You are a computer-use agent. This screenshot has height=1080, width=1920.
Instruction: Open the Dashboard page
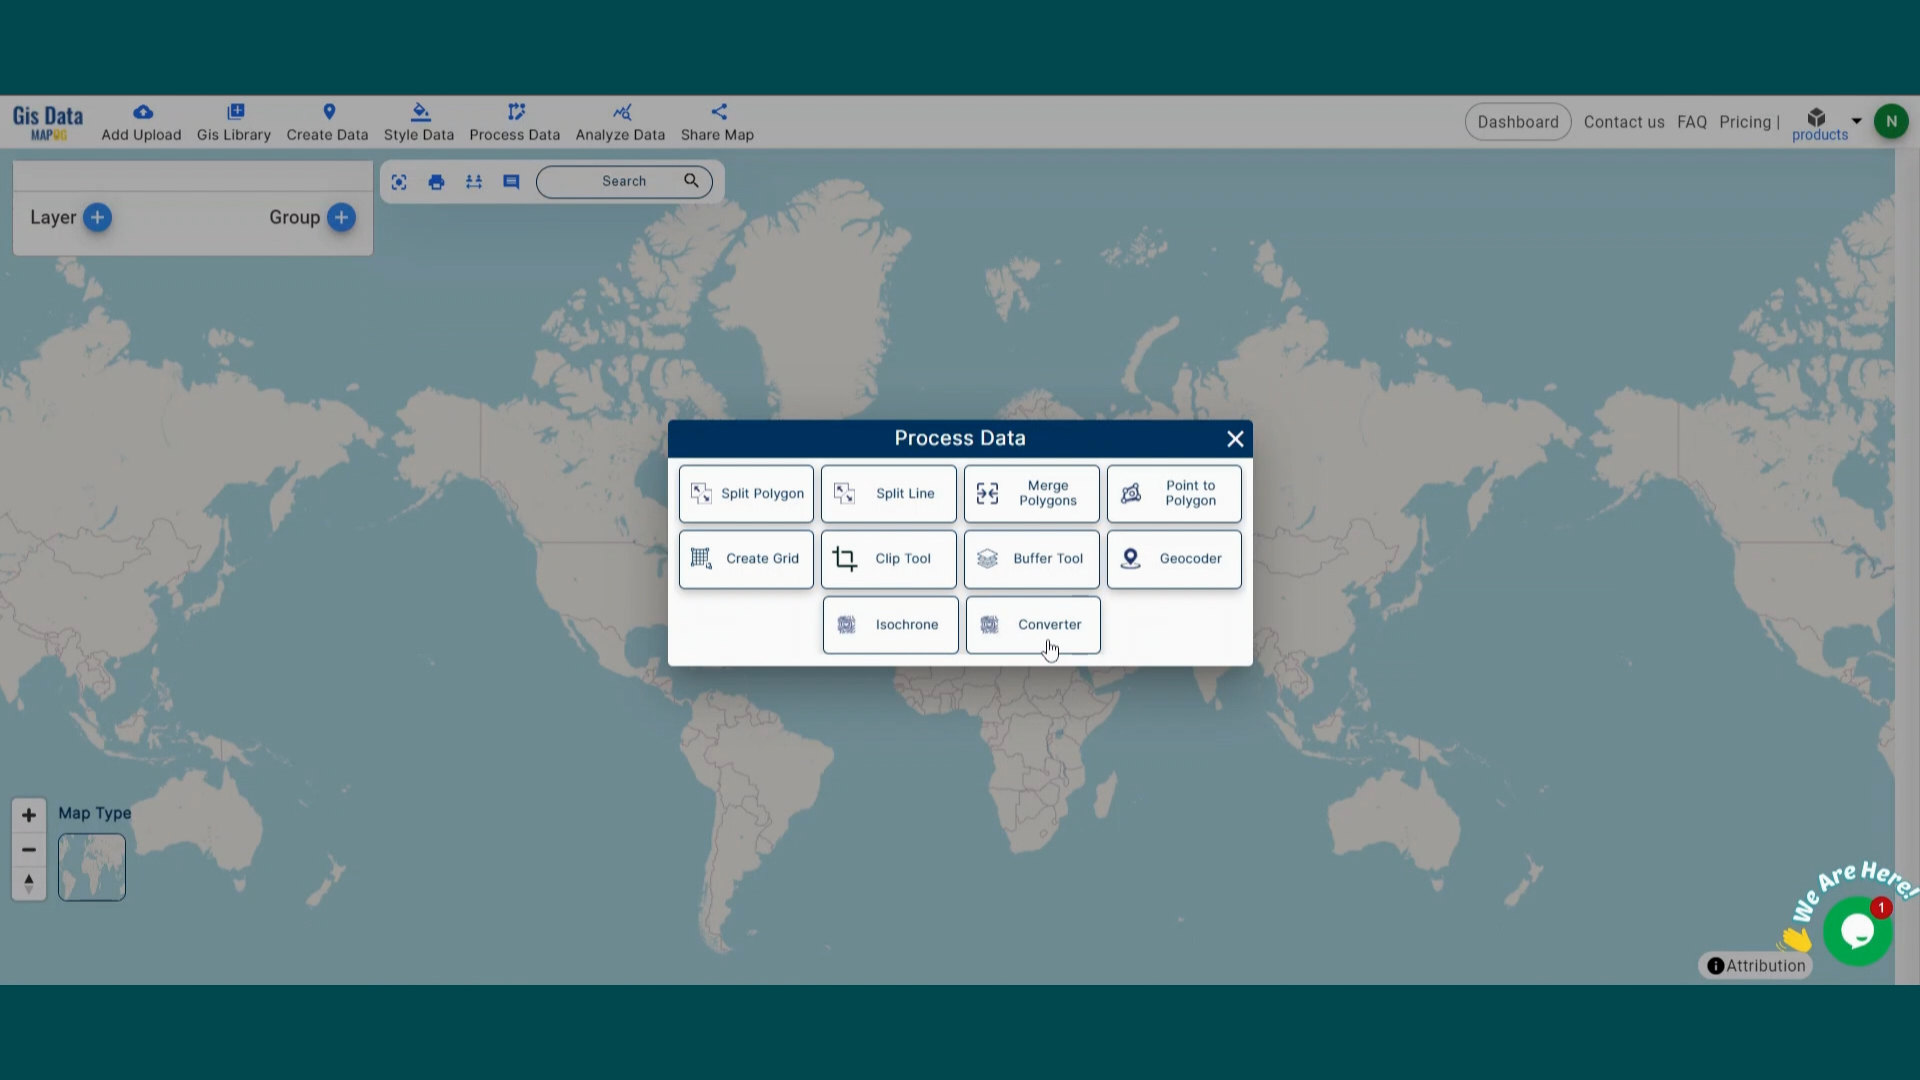(1518, 121)
